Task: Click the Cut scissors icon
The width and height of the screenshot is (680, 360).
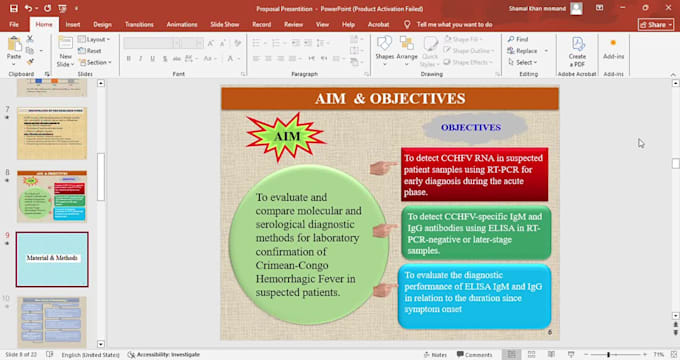Action: [x=30, y=39]
